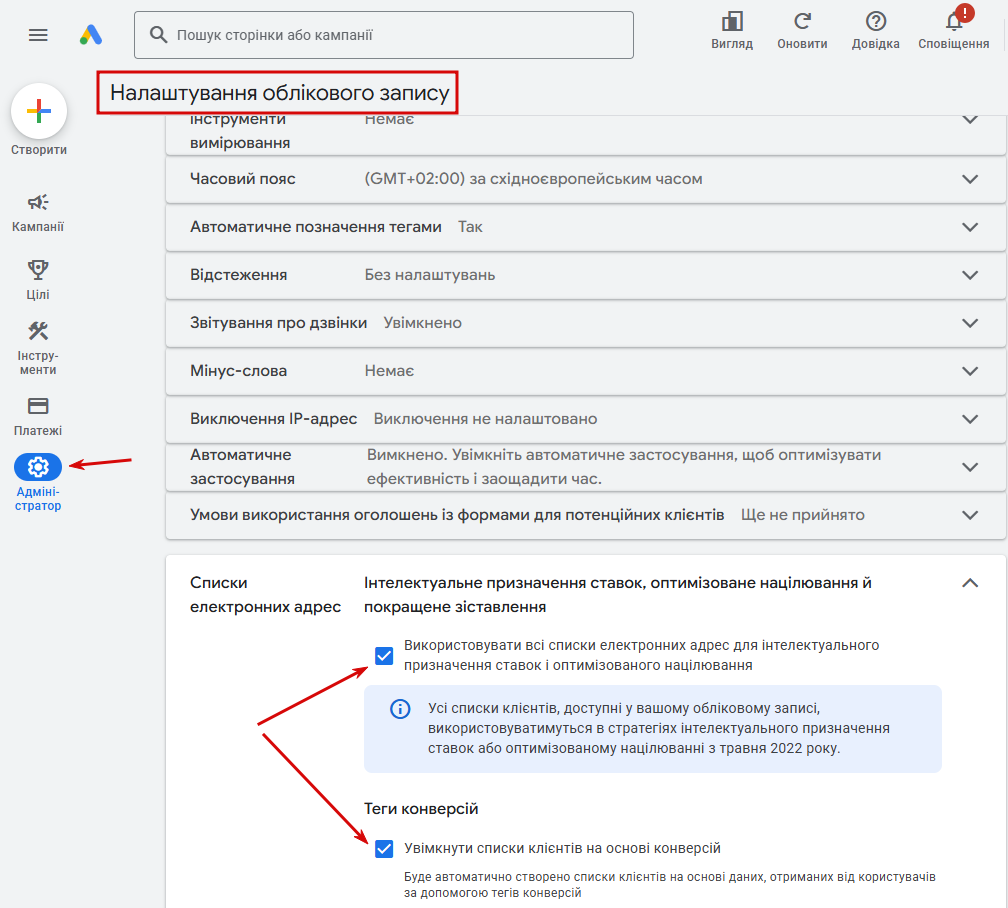Open Адміністратор gear icon in sidebar
Image resolution: width=1008 pixels, height=908 pixels.
pos(38,467)
